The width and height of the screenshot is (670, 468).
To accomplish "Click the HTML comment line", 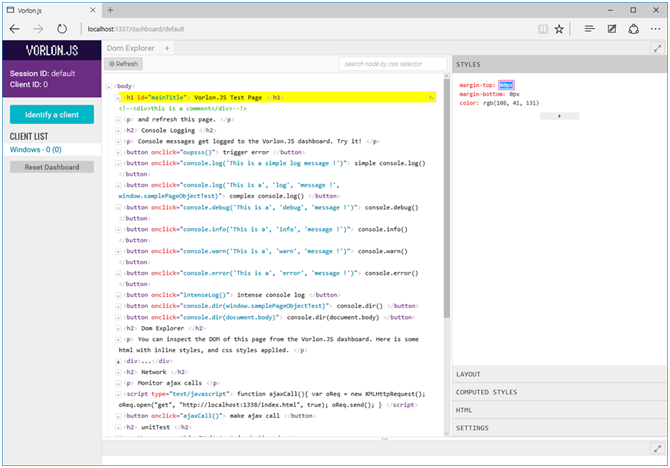I will [183, 109].
